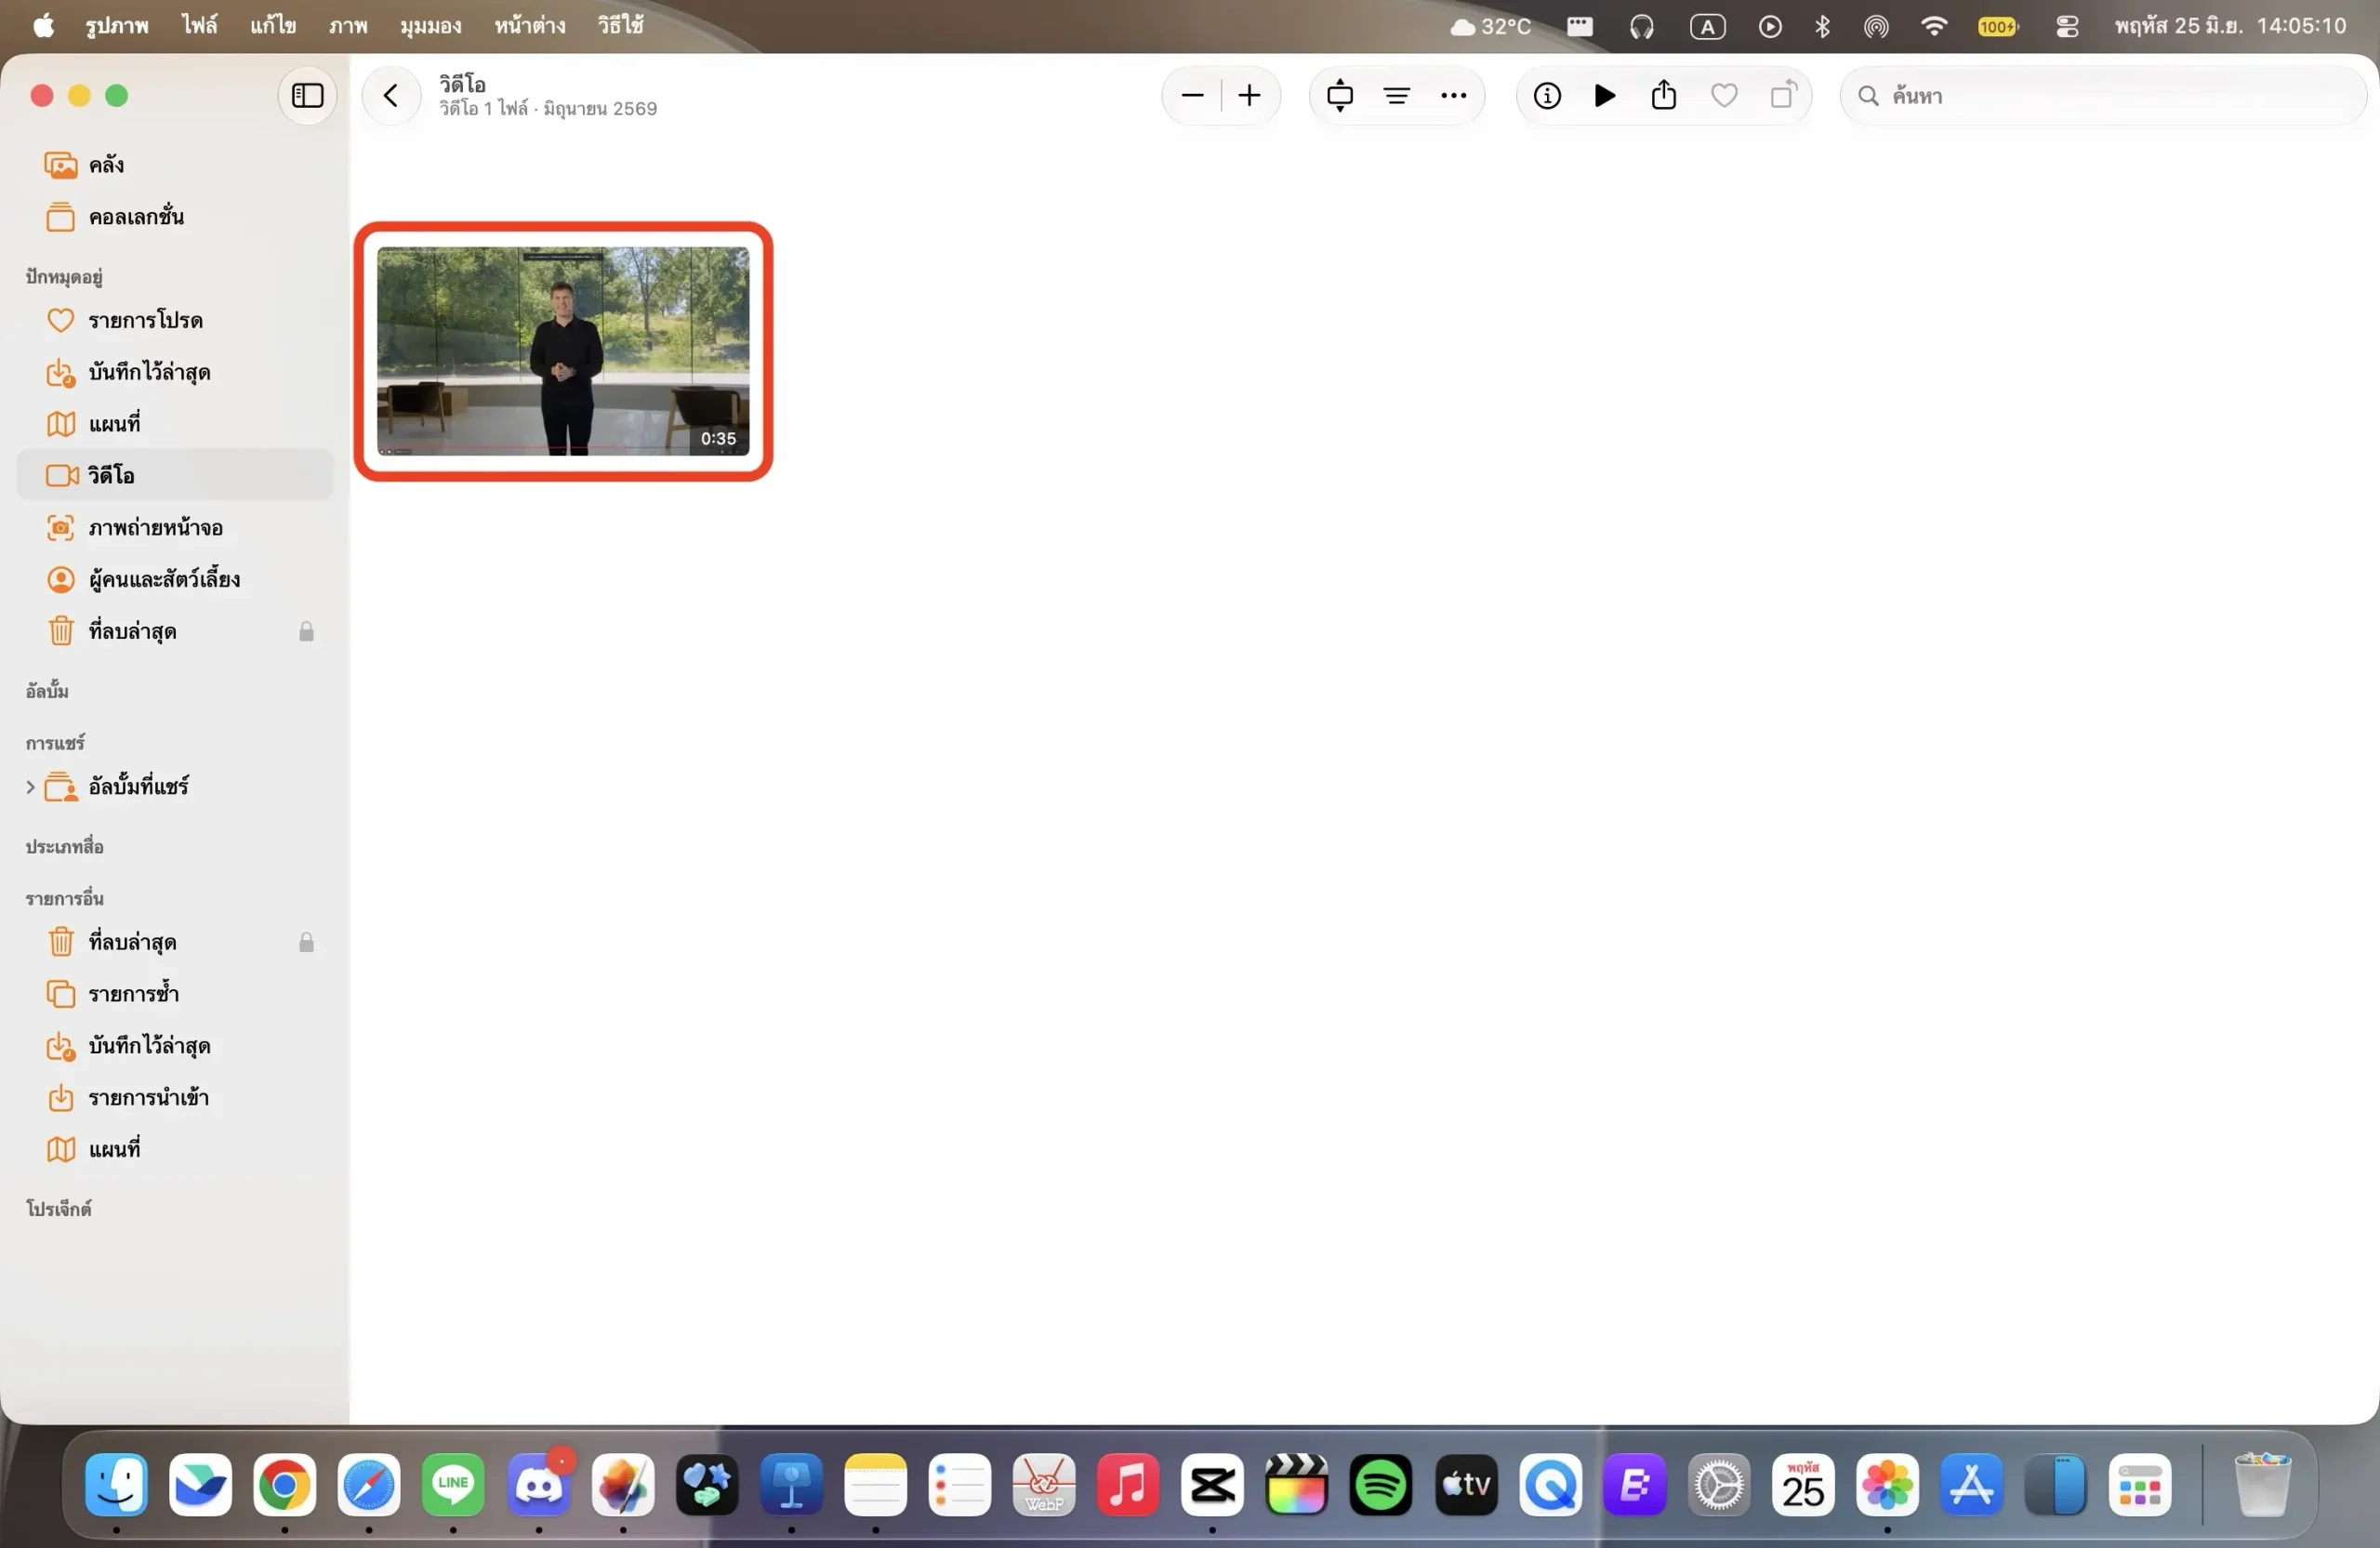The height and width of the screenshot is (1548, 2380).
Task: Open ภาพถ่ายหน้าจอ screenshots in sidebar
Action: click(175, 527)
